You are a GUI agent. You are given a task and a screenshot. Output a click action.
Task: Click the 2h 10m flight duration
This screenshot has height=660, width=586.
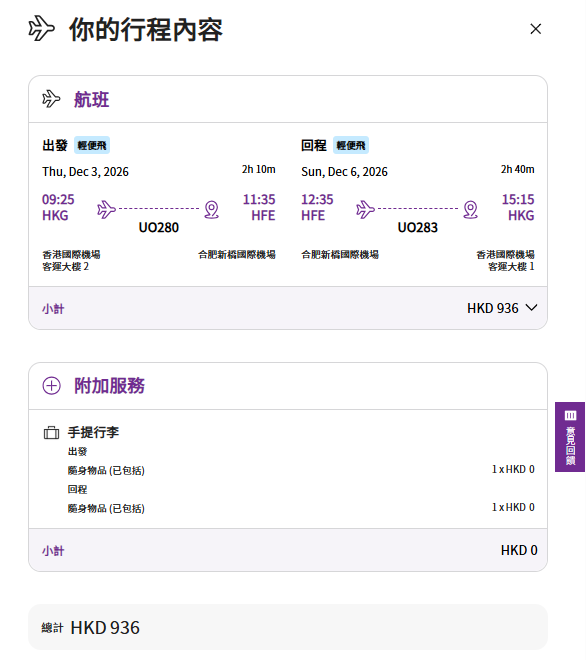coord(258,169)
